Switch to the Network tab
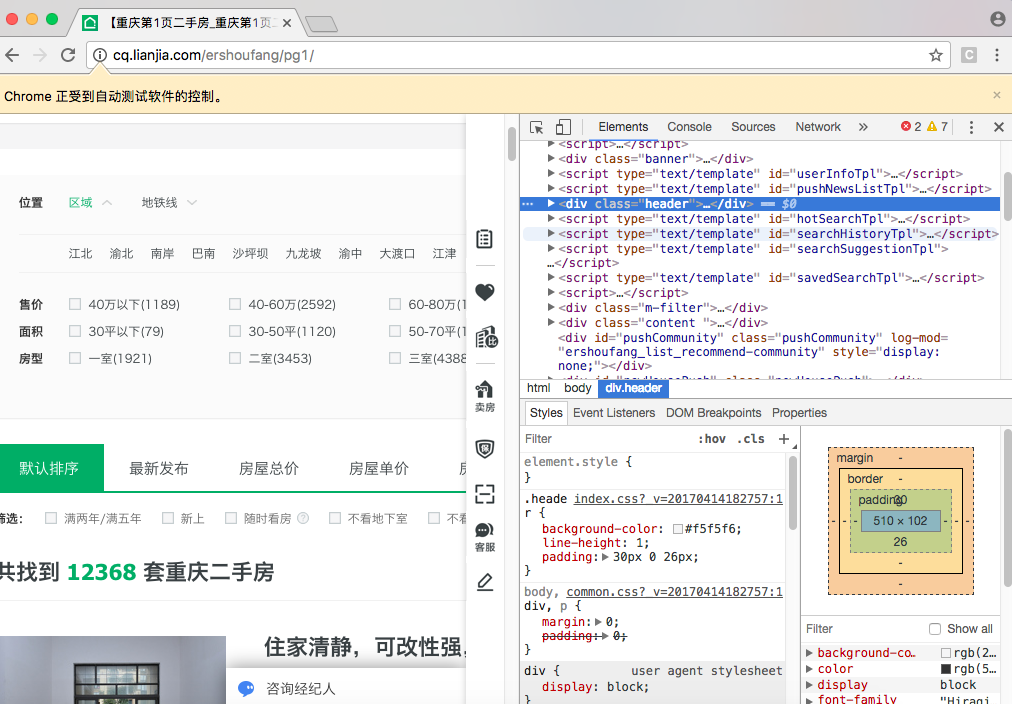The height and width of the screenshot is (704, 1012). (x=818, y=127)
